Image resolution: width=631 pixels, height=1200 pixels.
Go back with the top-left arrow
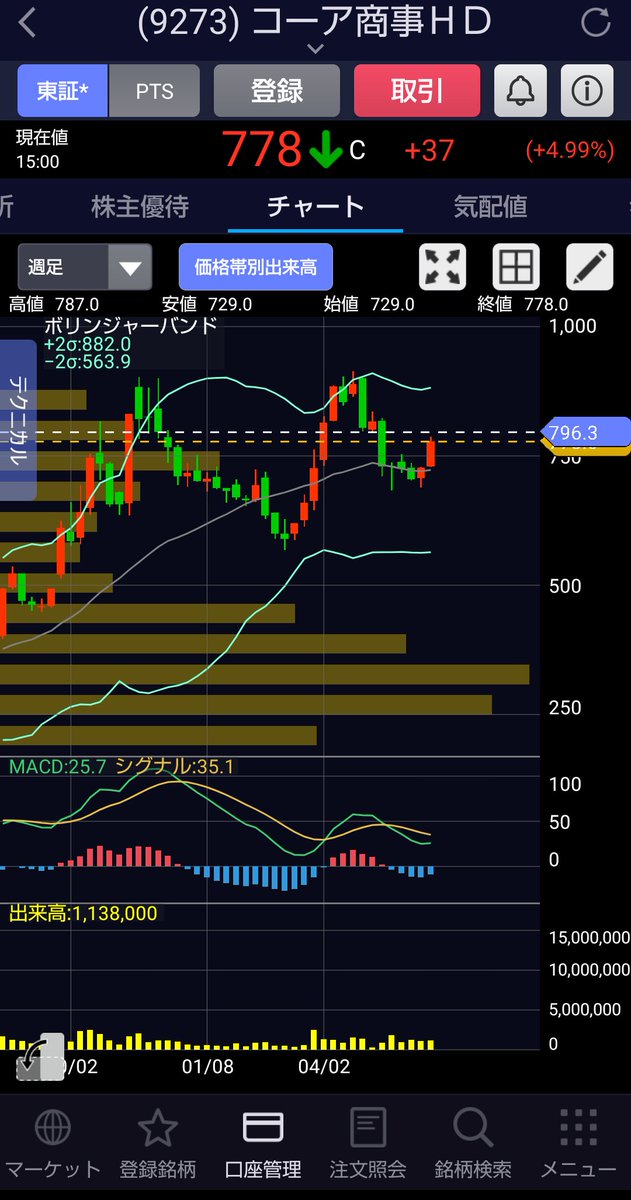(28, 22)
